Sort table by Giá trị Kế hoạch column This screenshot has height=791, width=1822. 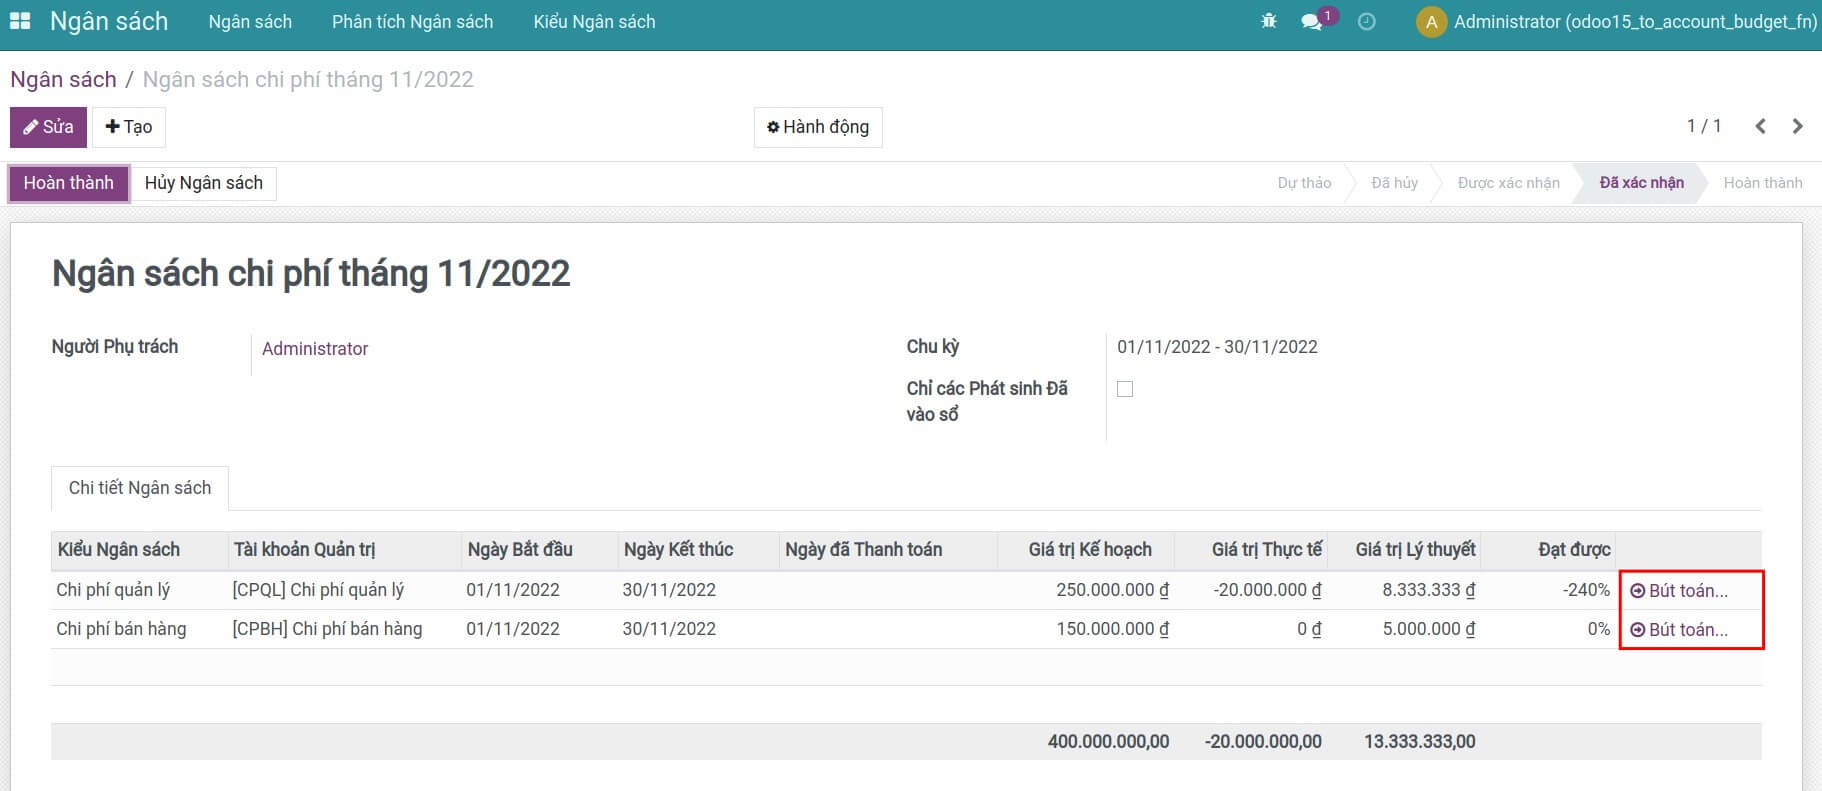(1089, 550)
